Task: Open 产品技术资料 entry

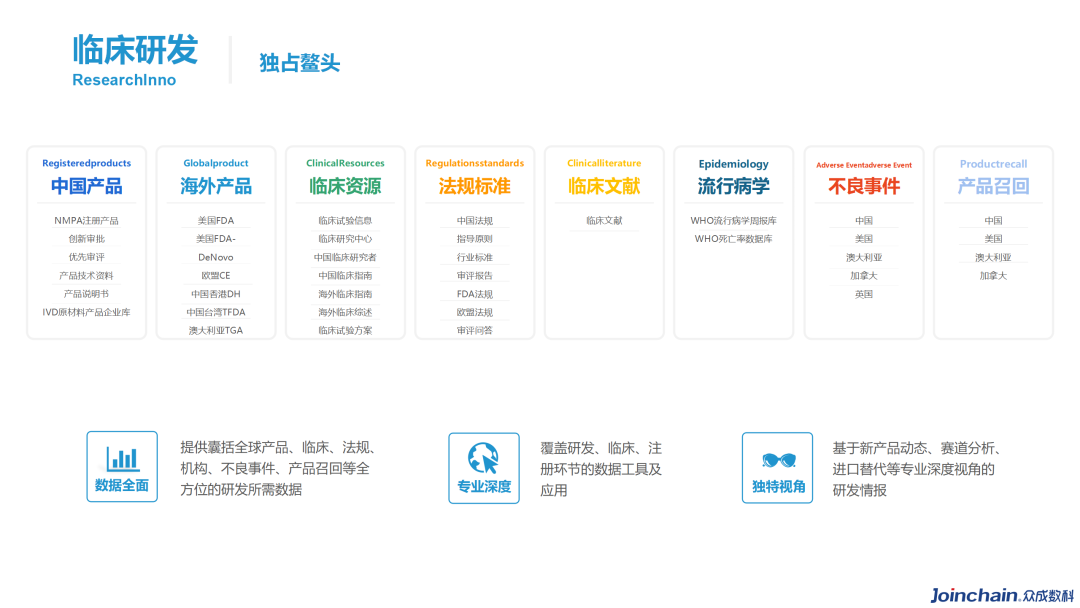Action: [x=86, y=275]
